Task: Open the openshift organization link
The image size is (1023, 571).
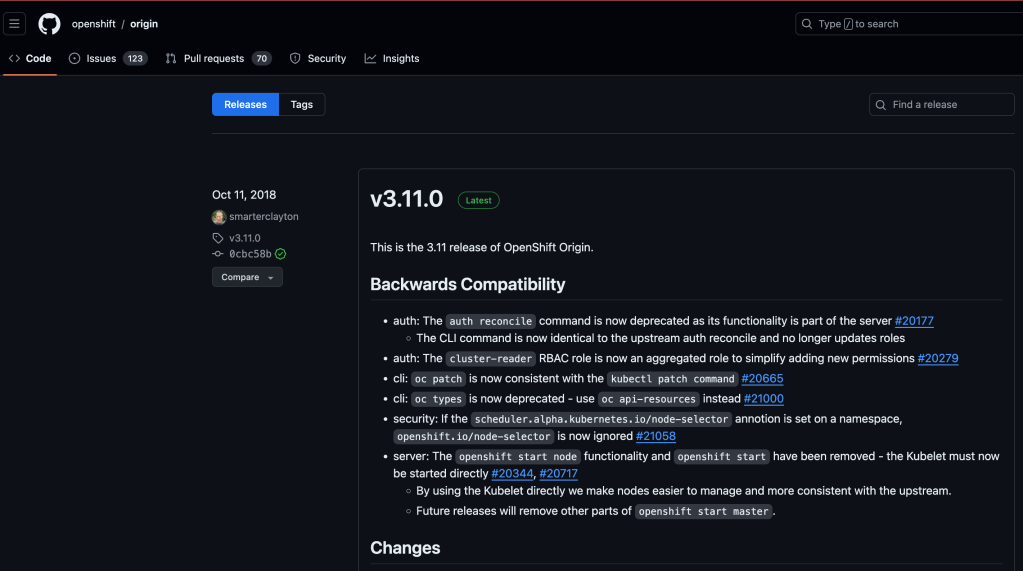Action: tap(93, 24)
